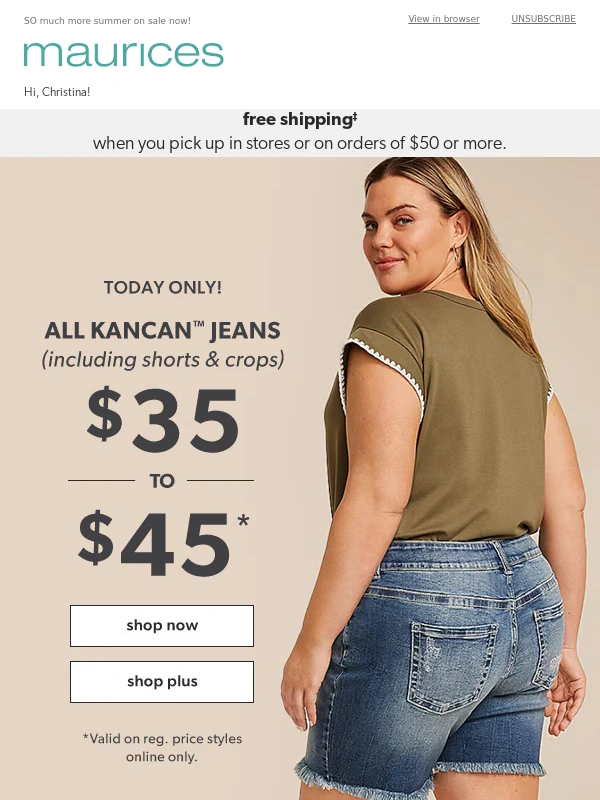
Task: Click the free shipping banner heading
Action: [300, 119]
